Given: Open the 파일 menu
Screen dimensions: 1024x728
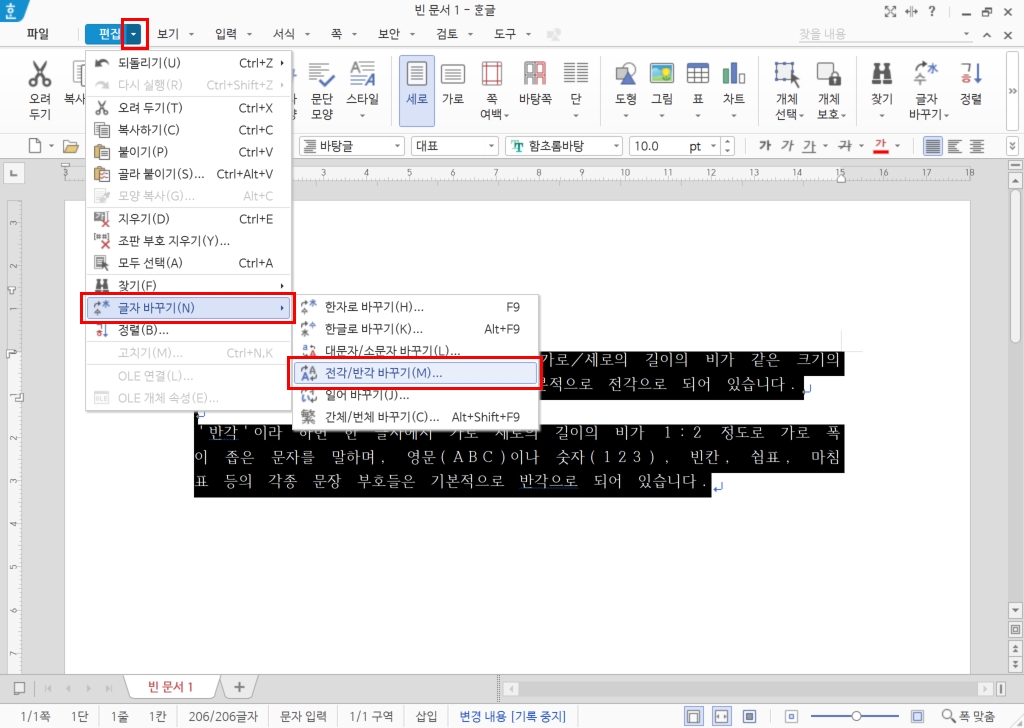Looking at the screenshot, I should pyautogui.click(x=38, y=34).
